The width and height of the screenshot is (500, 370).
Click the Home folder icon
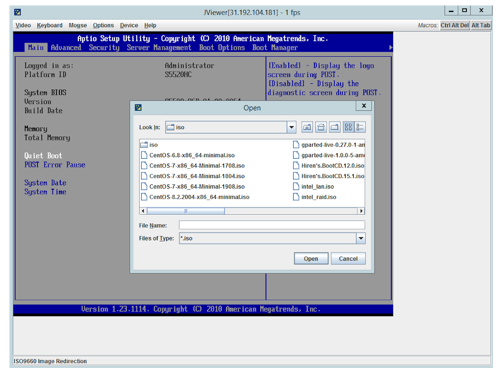tap(321, 127)
